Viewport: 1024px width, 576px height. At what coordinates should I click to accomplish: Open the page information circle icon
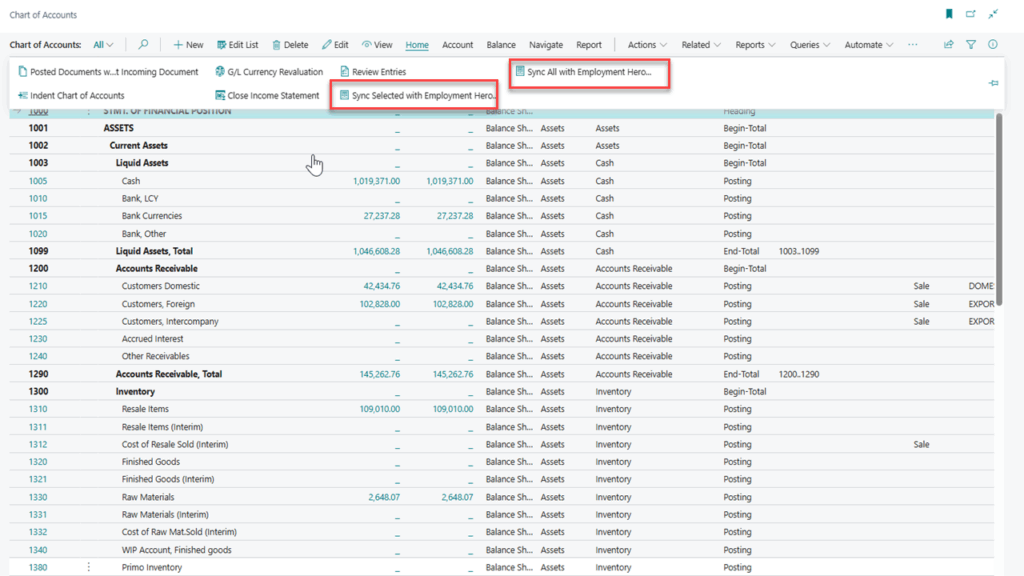[993, 44]
